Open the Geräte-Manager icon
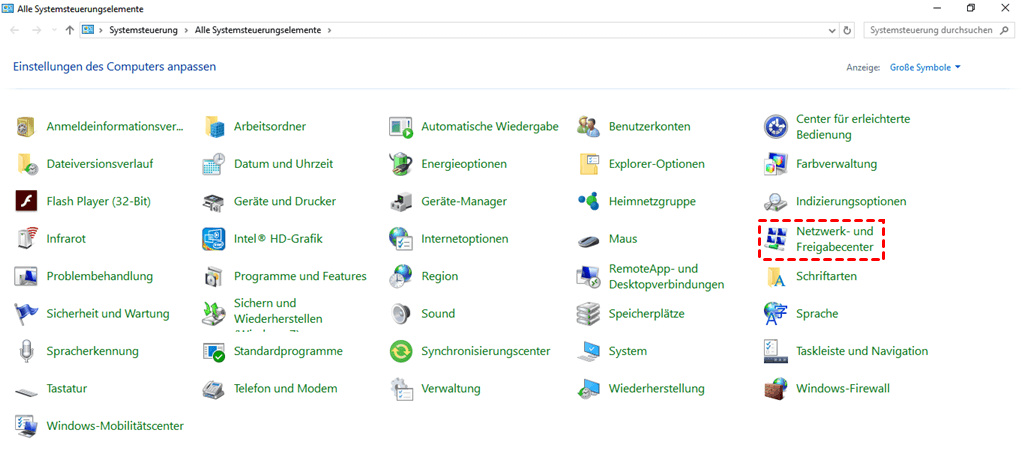This screenshot has width=1024, height=453. point(401,201)
